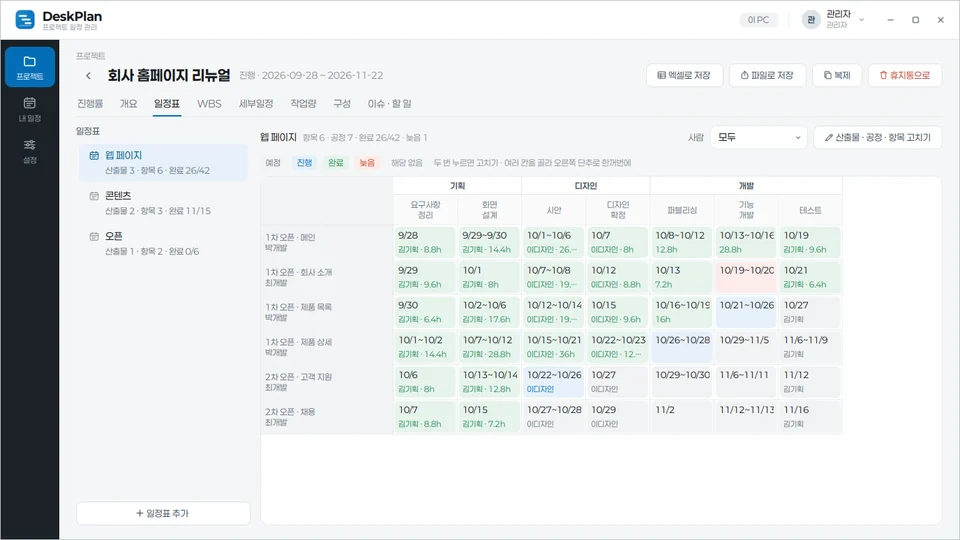Select the 11/6~11/9 테스트 cell
Screen dimensions: 960x540
(x=810, y=347)
